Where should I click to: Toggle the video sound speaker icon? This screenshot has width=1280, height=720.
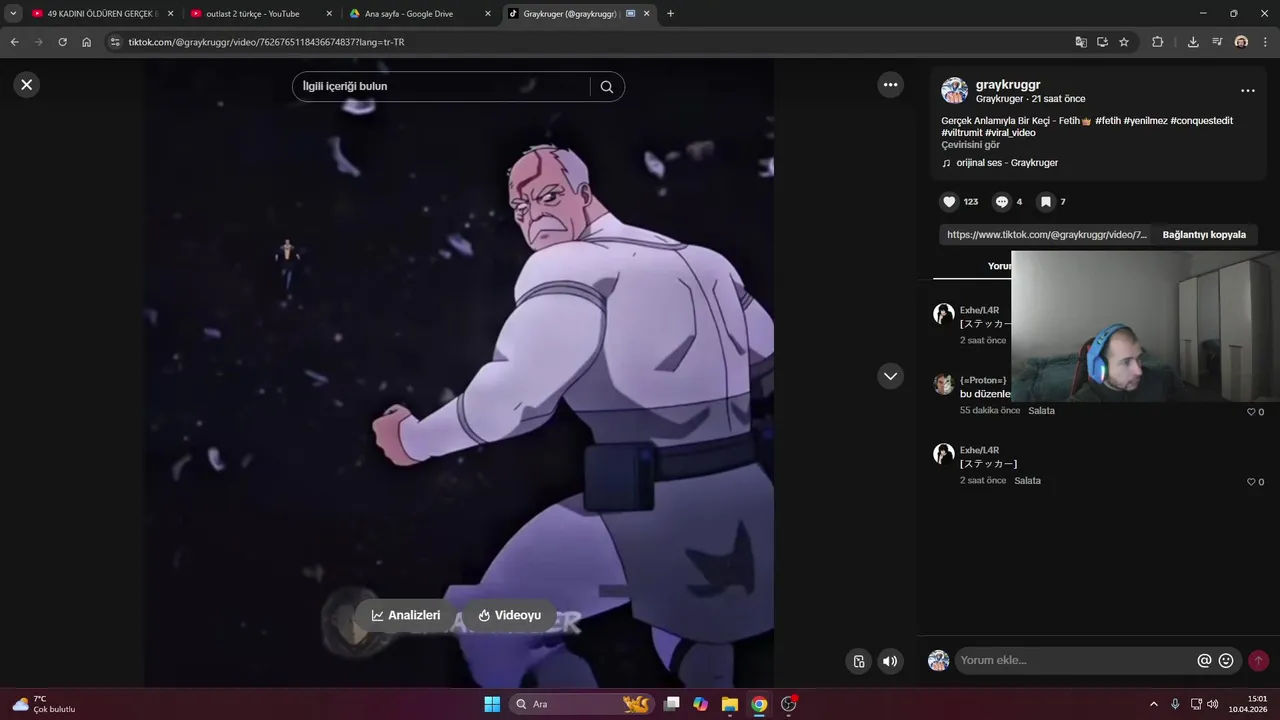click(x=889, y=661)
